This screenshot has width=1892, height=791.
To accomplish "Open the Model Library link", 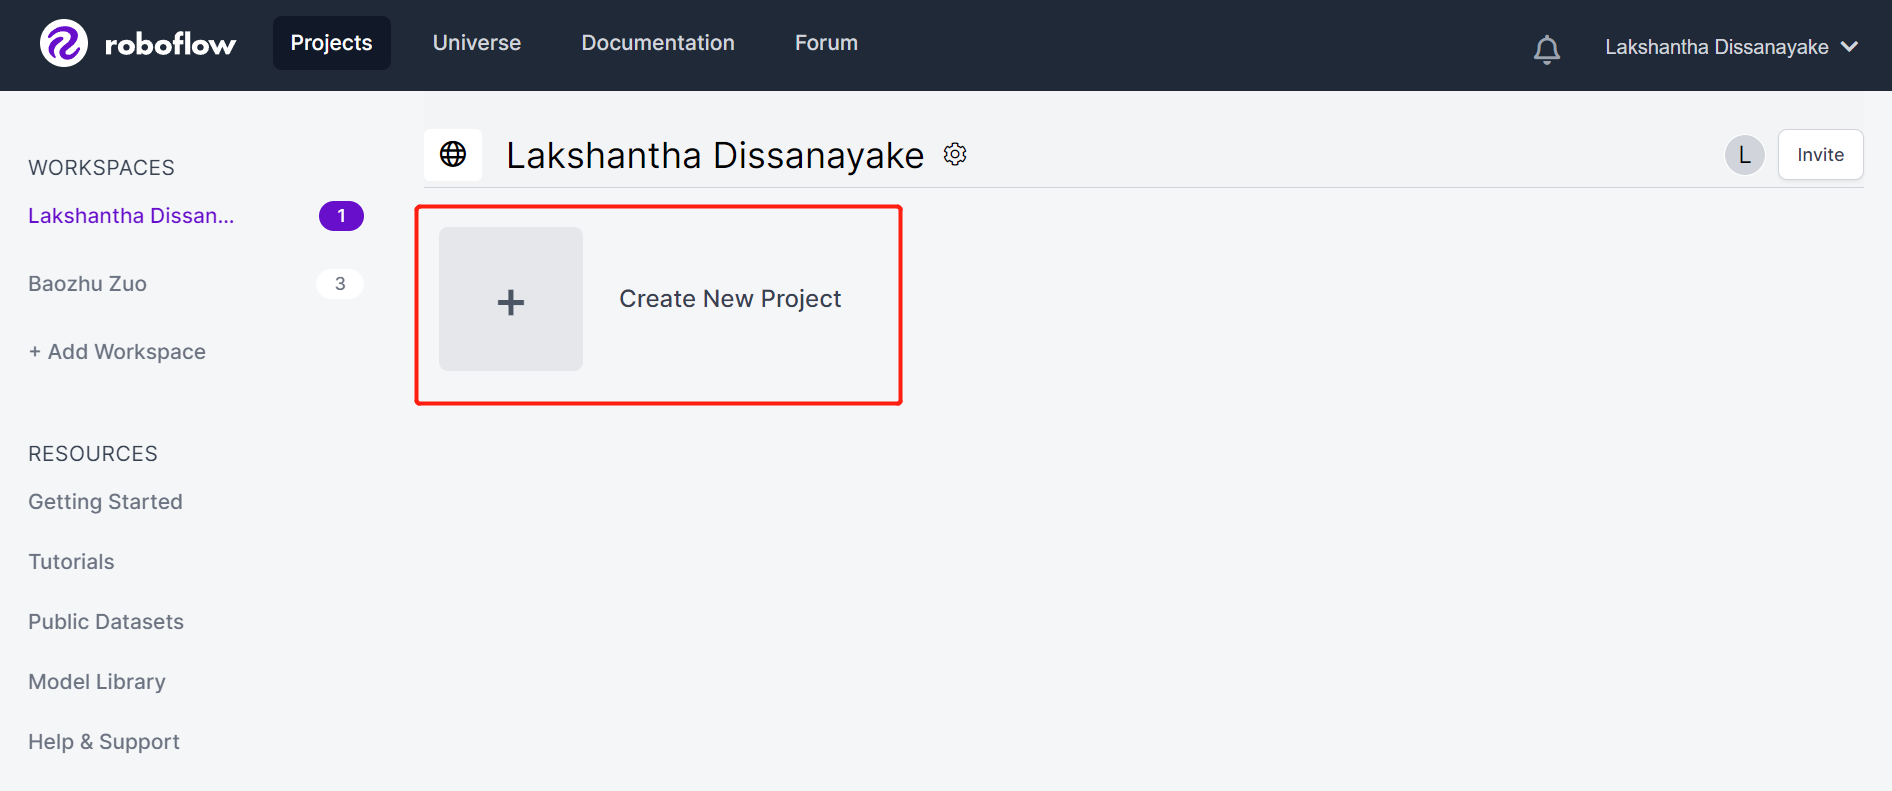I will coord(97,682).
